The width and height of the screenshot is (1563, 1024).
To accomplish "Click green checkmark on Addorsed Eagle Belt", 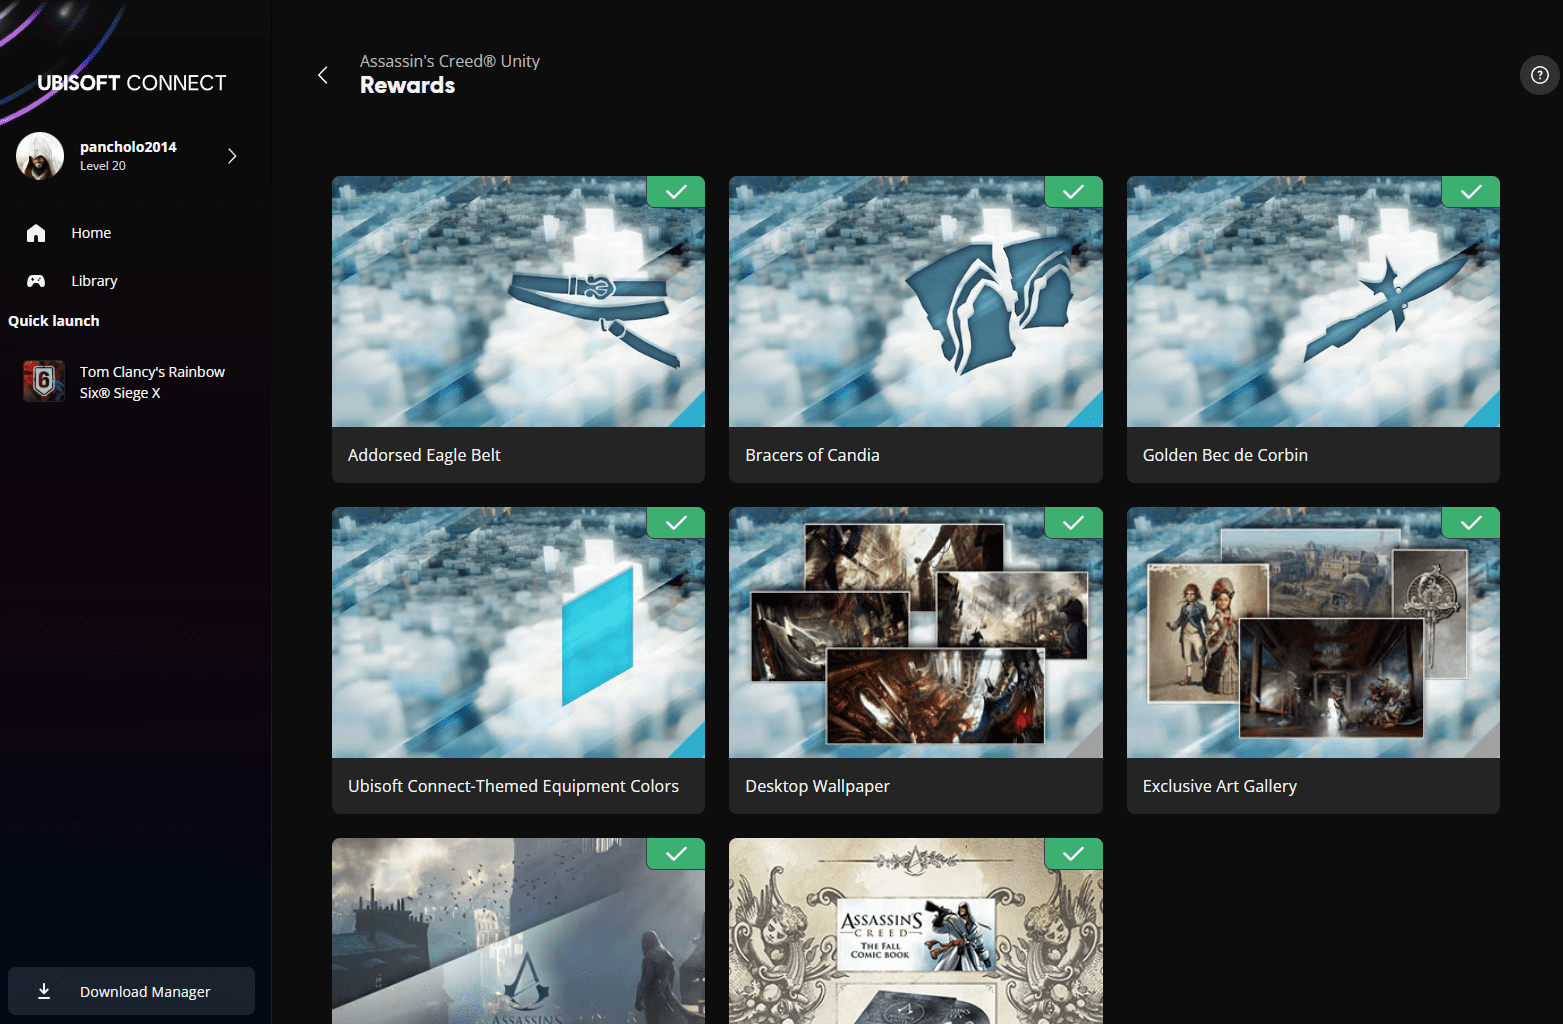I will (676, 192).
